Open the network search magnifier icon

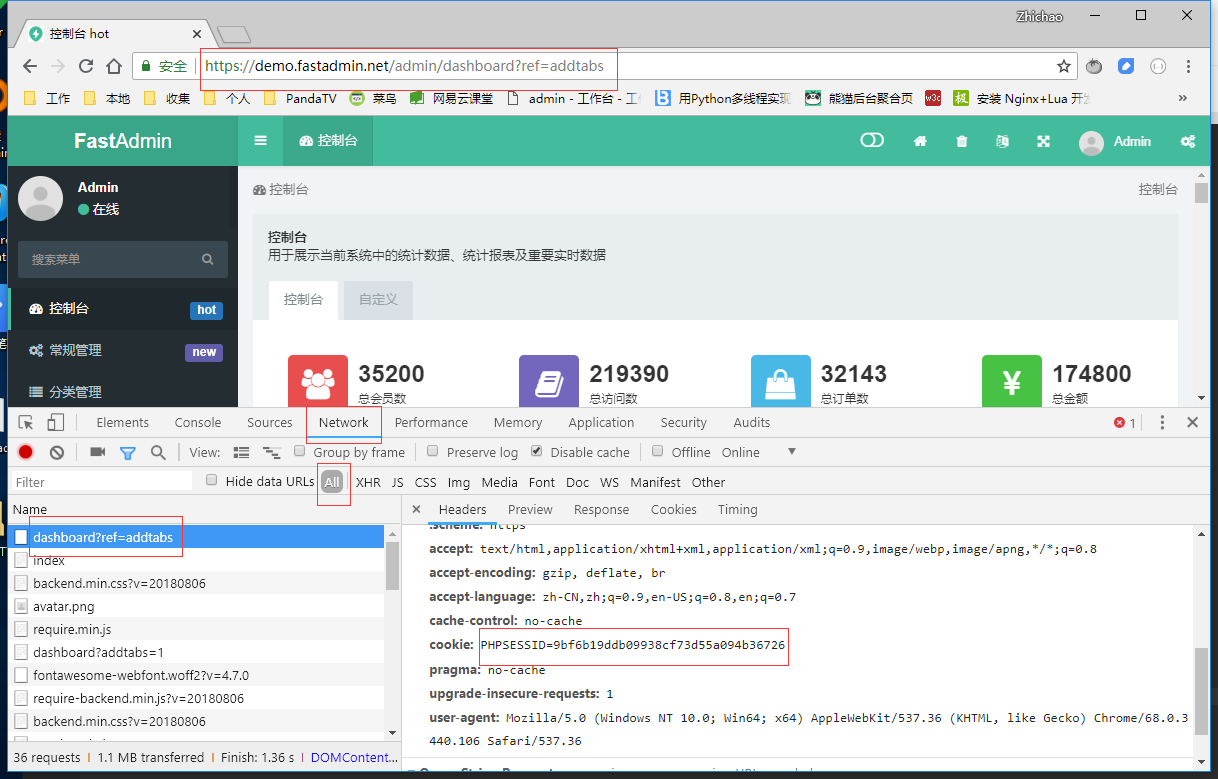(158, 452)
